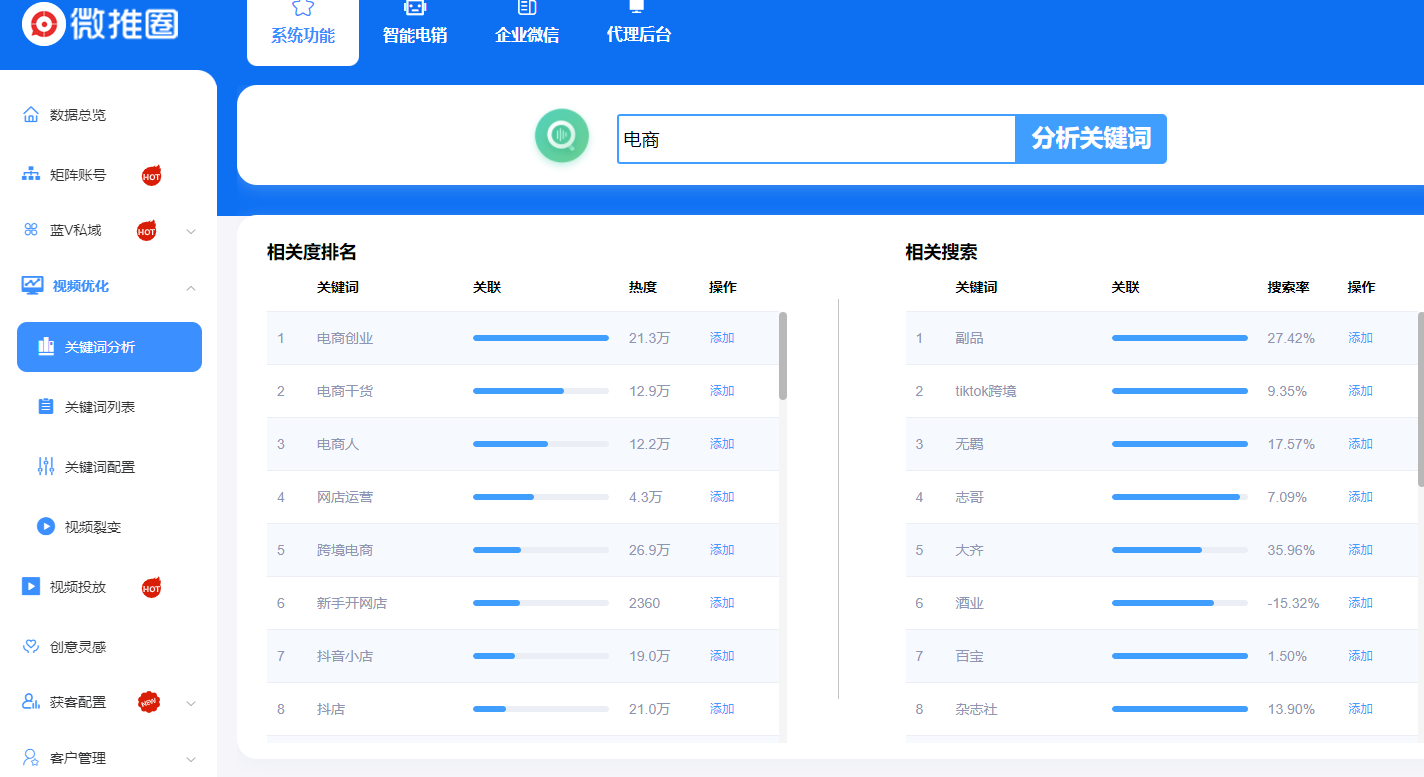Click the -15.32% search rate value
The height and width of the screenshot is (777, 1424).
(1293, 603)
